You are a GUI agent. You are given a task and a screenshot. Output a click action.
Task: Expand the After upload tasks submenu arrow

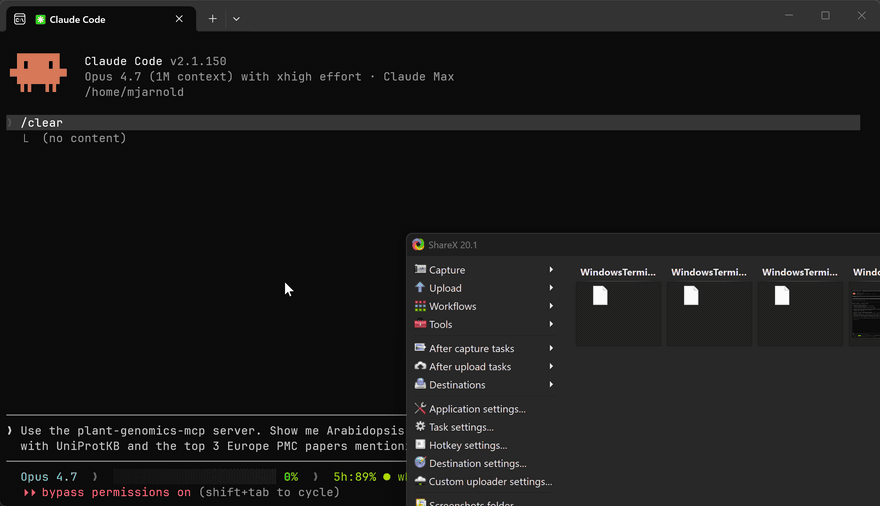[551, 366]
